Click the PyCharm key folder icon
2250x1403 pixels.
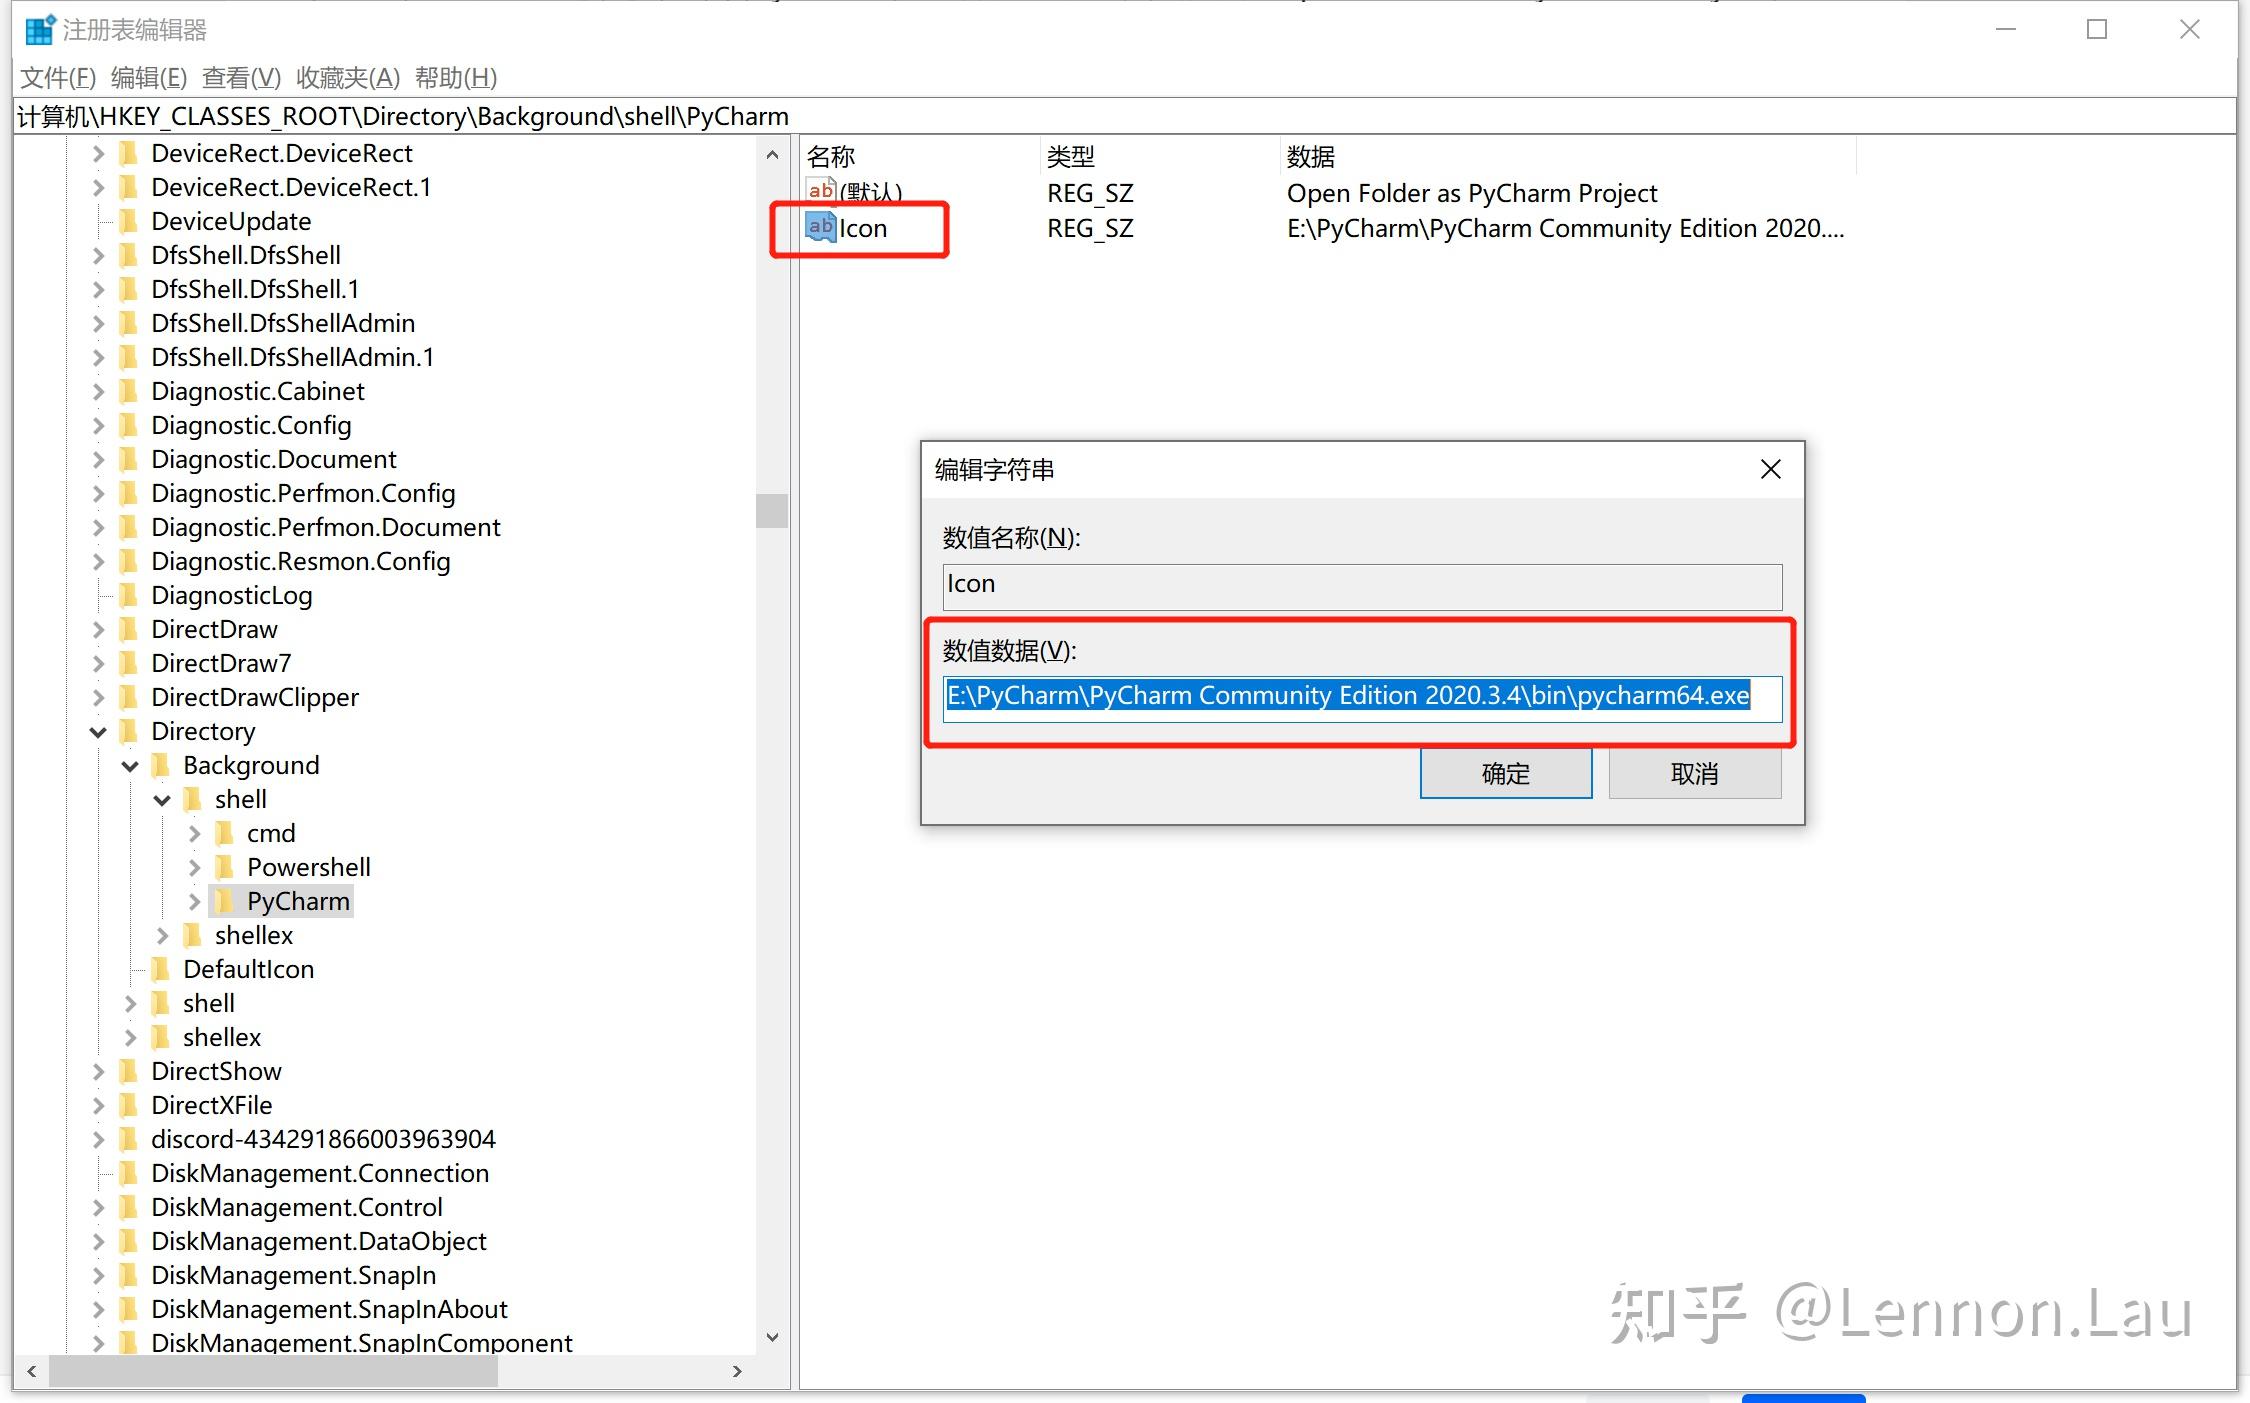pos(226,901)
